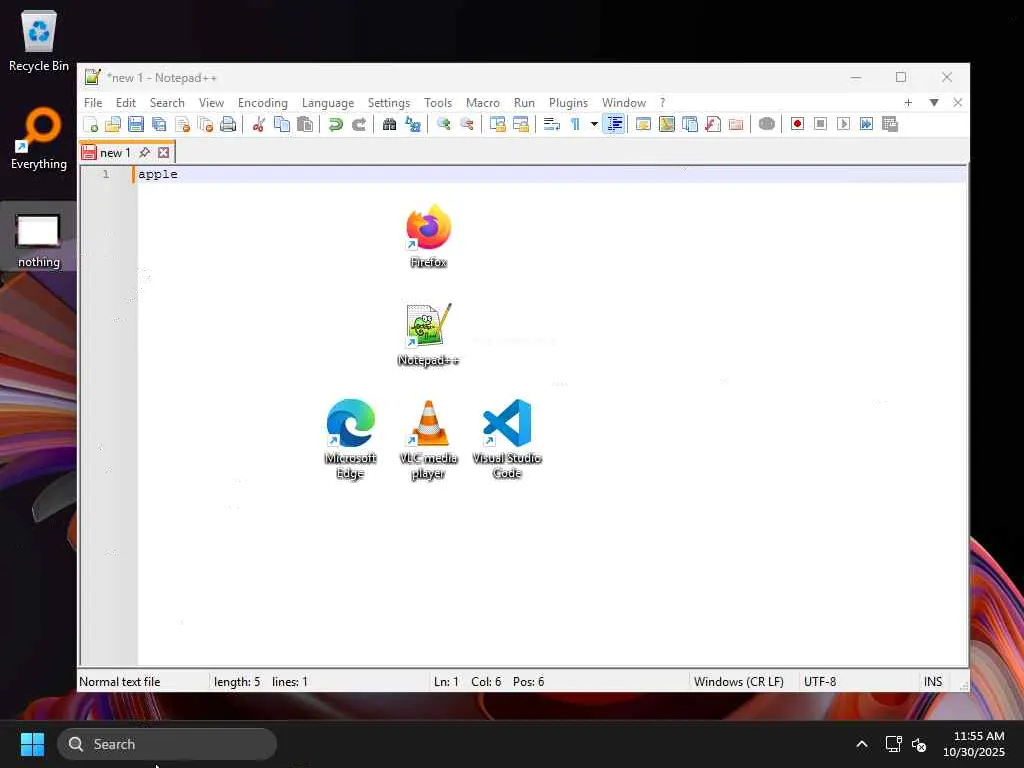The height and width of the screenshot is (768, 1024).
Task: Toggle the indent guide button
Action: click(615, 124)
